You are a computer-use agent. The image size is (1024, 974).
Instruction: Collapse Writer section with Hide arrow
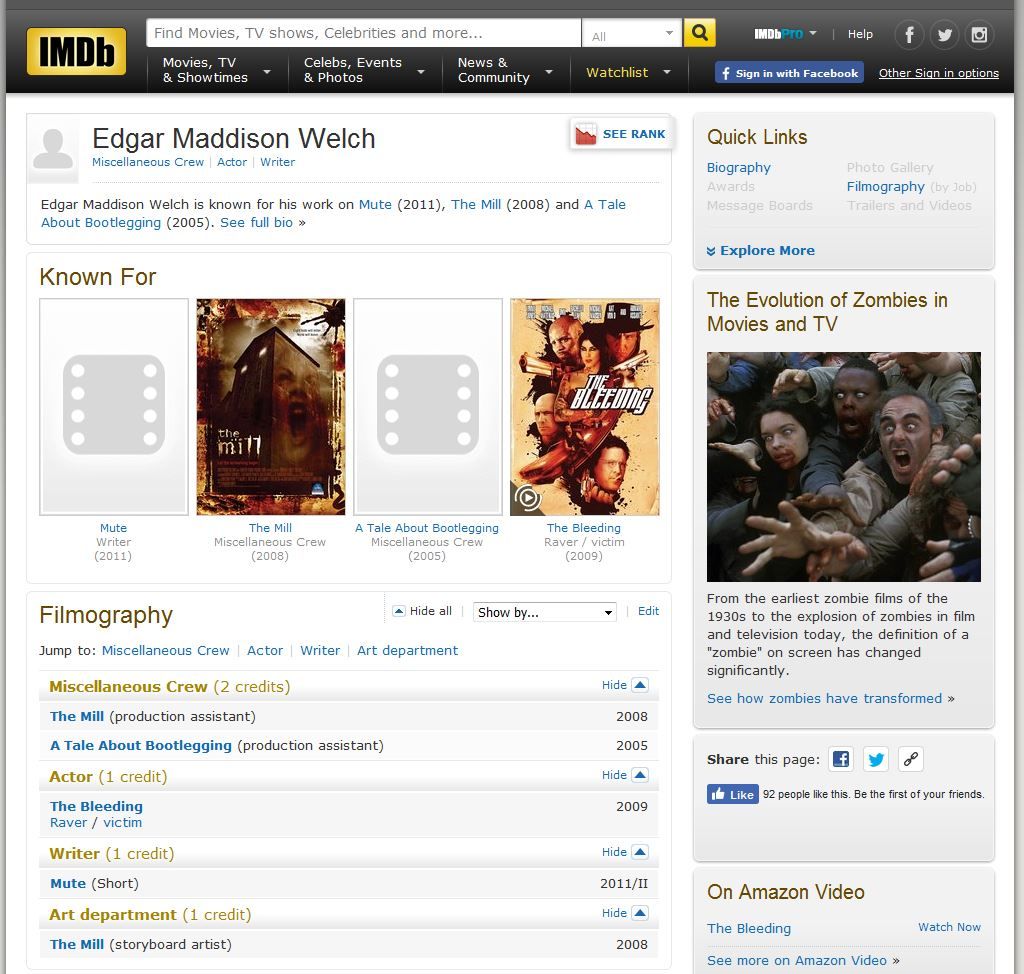point(640,852)
